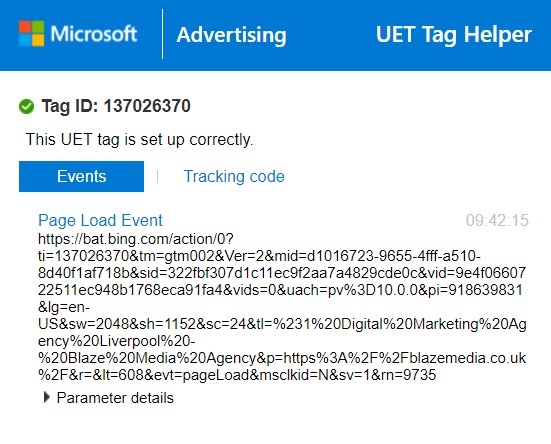The width and height of the screenshot is (551, 444).
Task: Click the URL line containing blazemedia.co.uk
Action: (x=282, y=358)
